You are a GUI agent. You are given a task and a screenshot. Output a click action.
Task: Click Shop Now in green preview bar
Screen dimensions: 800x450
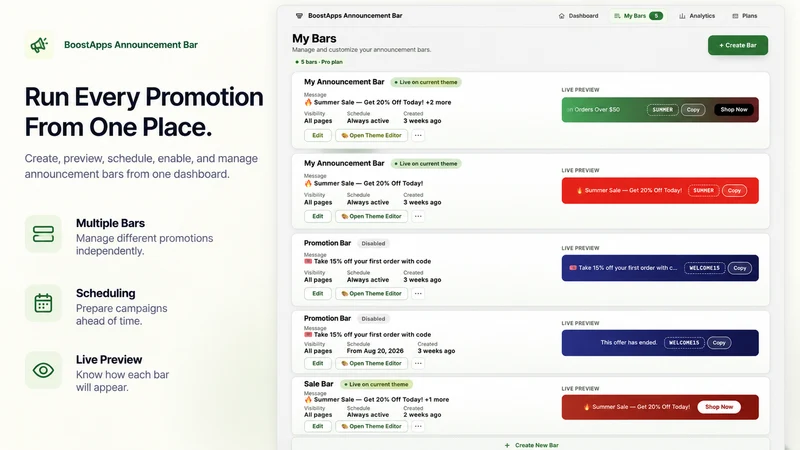pos(734,110)
